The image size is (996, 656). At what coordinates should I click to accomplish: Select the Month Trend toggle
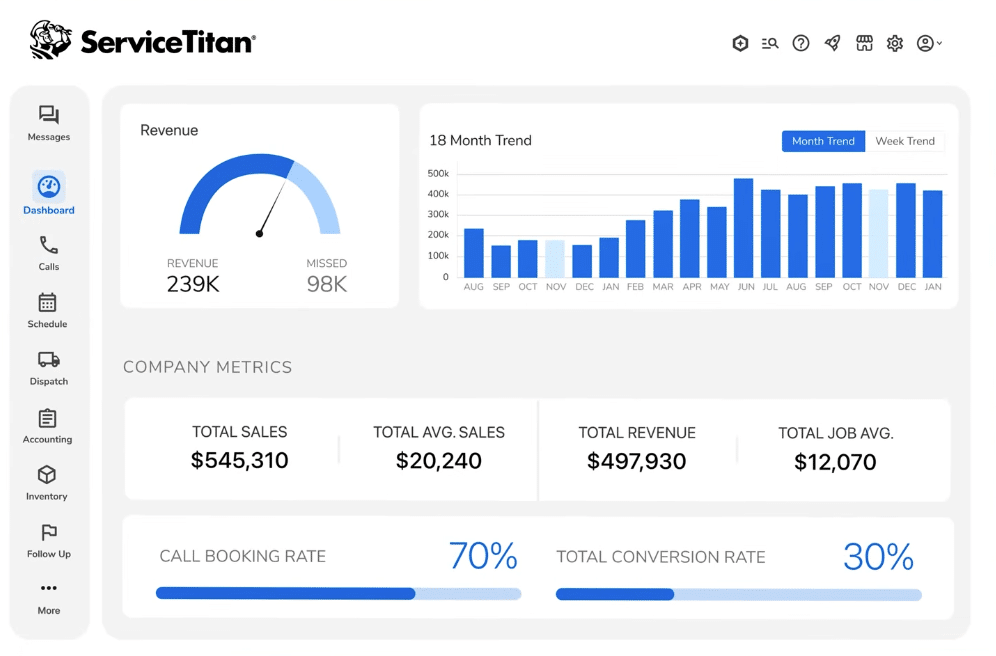point(823,141)
